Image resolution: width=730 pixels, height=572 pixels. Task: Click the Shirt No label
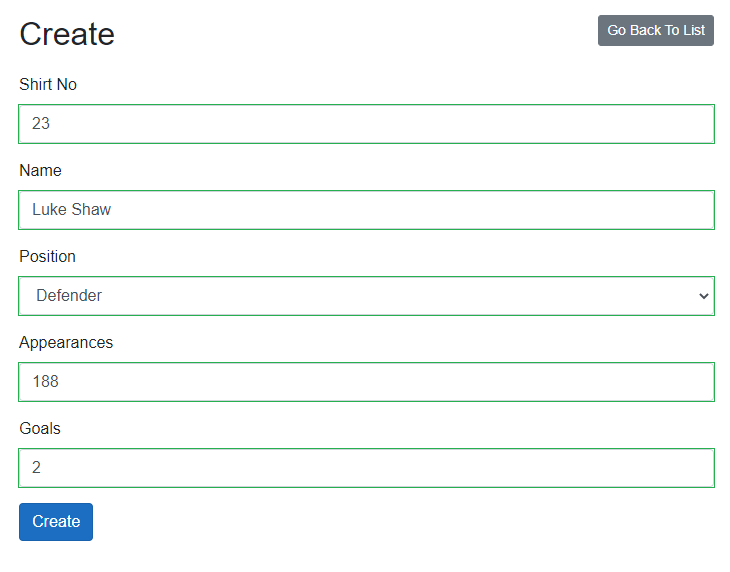click(48, 85)
